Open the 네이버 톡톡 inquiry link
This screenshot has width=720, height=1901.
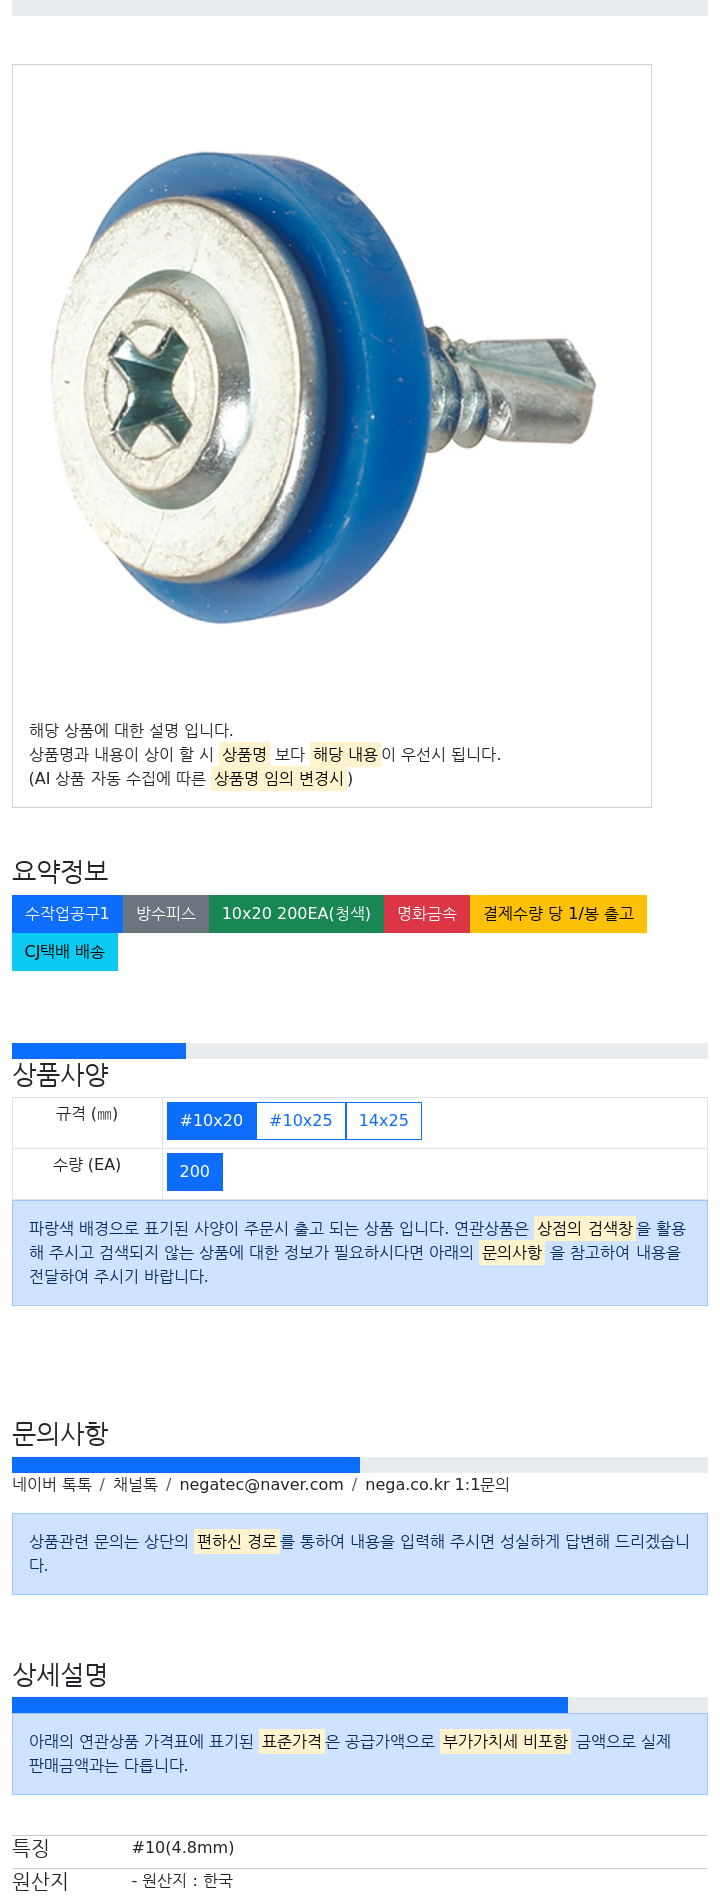tap(52, 1485)
